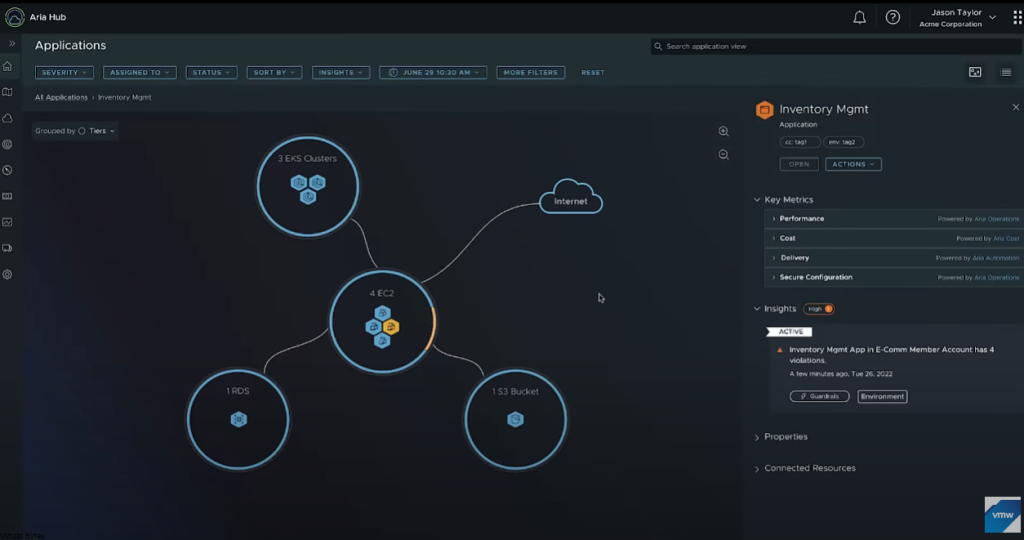Expand the Performance metric row
This screenshot has width=1024, height=540.
(x=893, y=219)
